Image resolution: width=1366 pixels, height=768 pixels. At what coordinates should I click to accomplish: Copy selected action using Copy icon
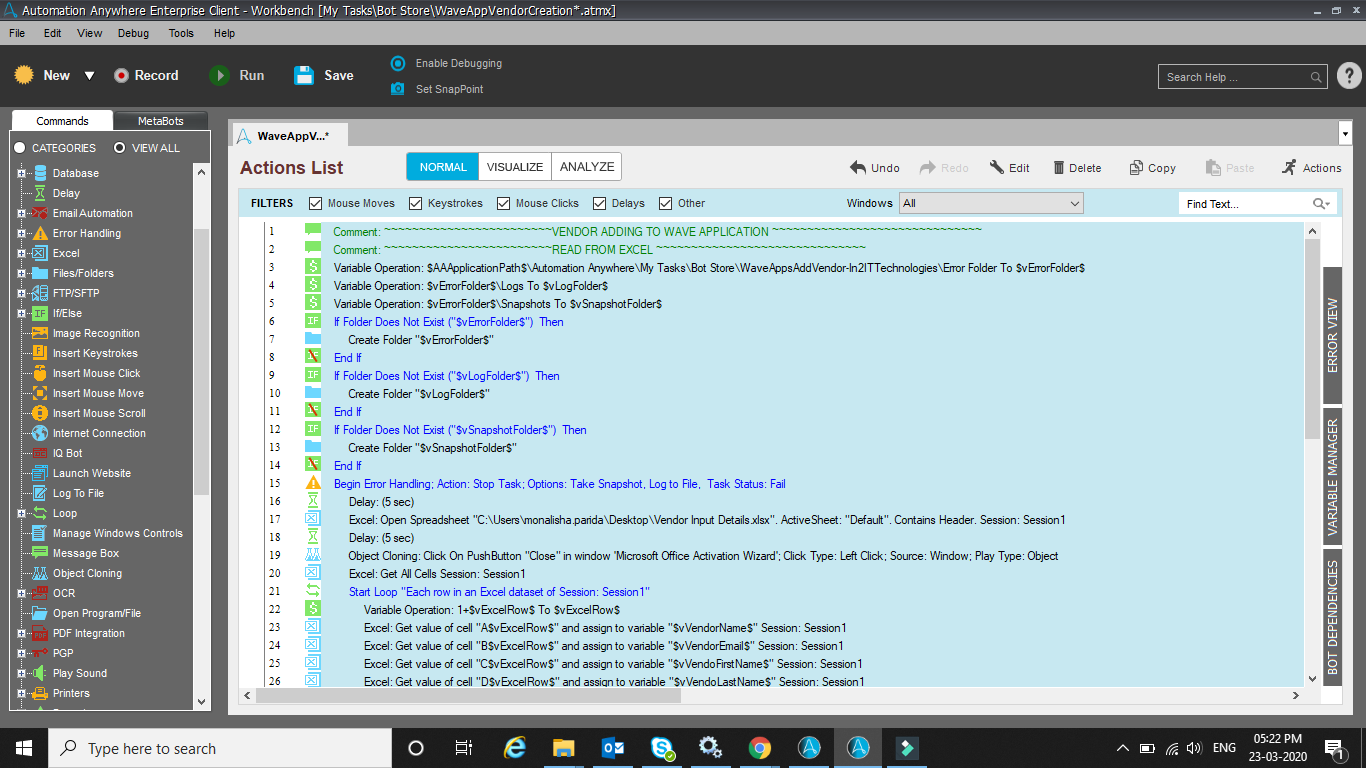click(1137, 168)
